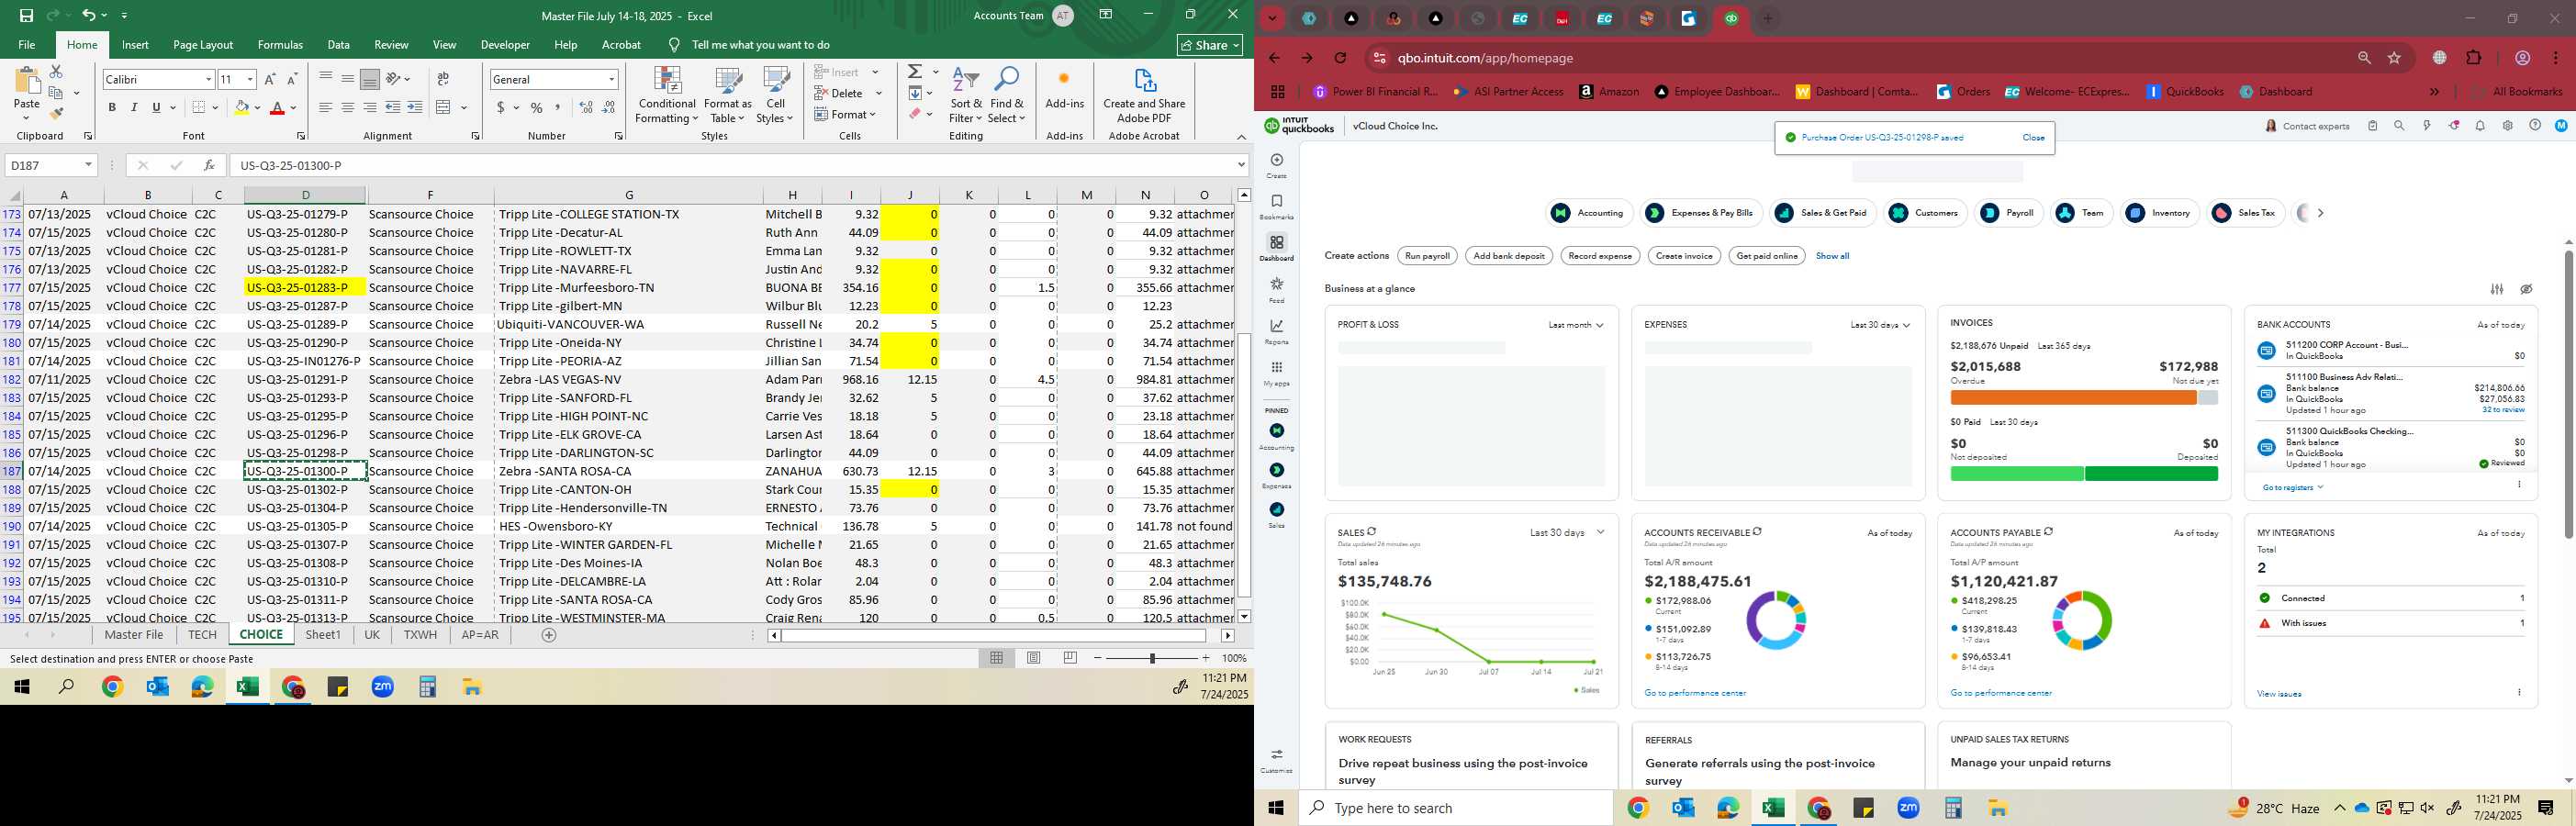Click Increase Font Size icon in Excel

click(270, 79)
